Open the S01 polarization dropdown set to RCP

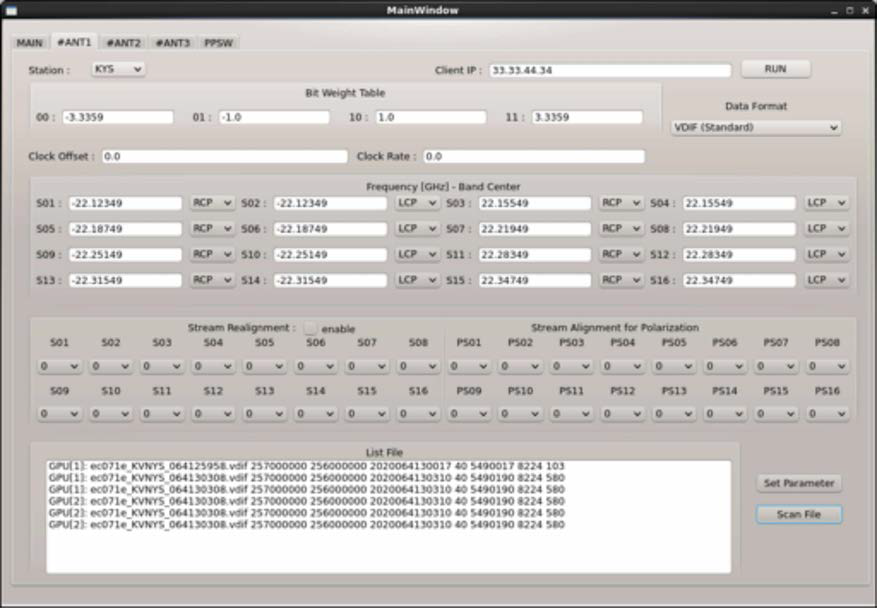point(212,203)
